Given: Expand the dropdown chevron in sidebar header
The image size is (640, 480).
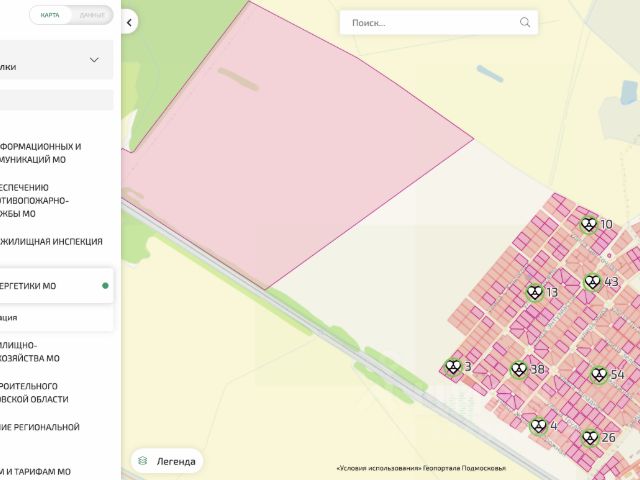Looking at the screenshot, I should coord(94,60).
